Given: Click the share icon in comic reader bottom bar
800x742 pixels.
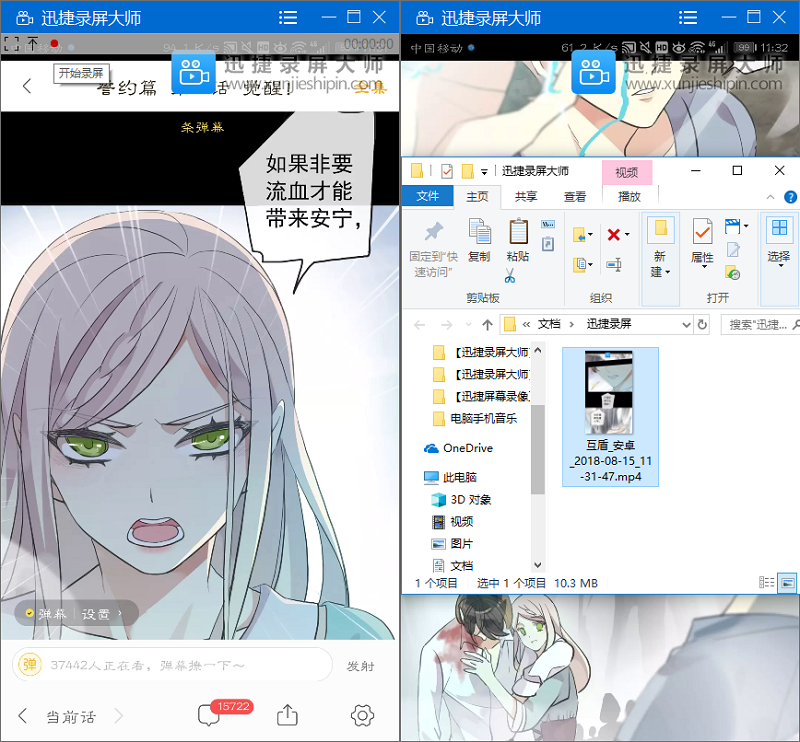Looking at the screenshot, I should tap(287, 715).
